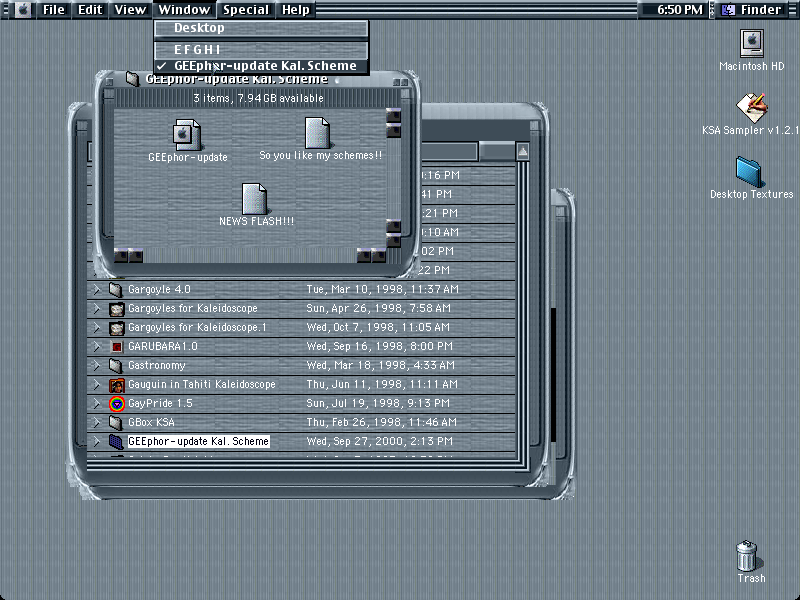The width and height of the screenshot is (800, 600).
Task: Click the list window scroll-up arrow
Action: click(x=522, y=151)
